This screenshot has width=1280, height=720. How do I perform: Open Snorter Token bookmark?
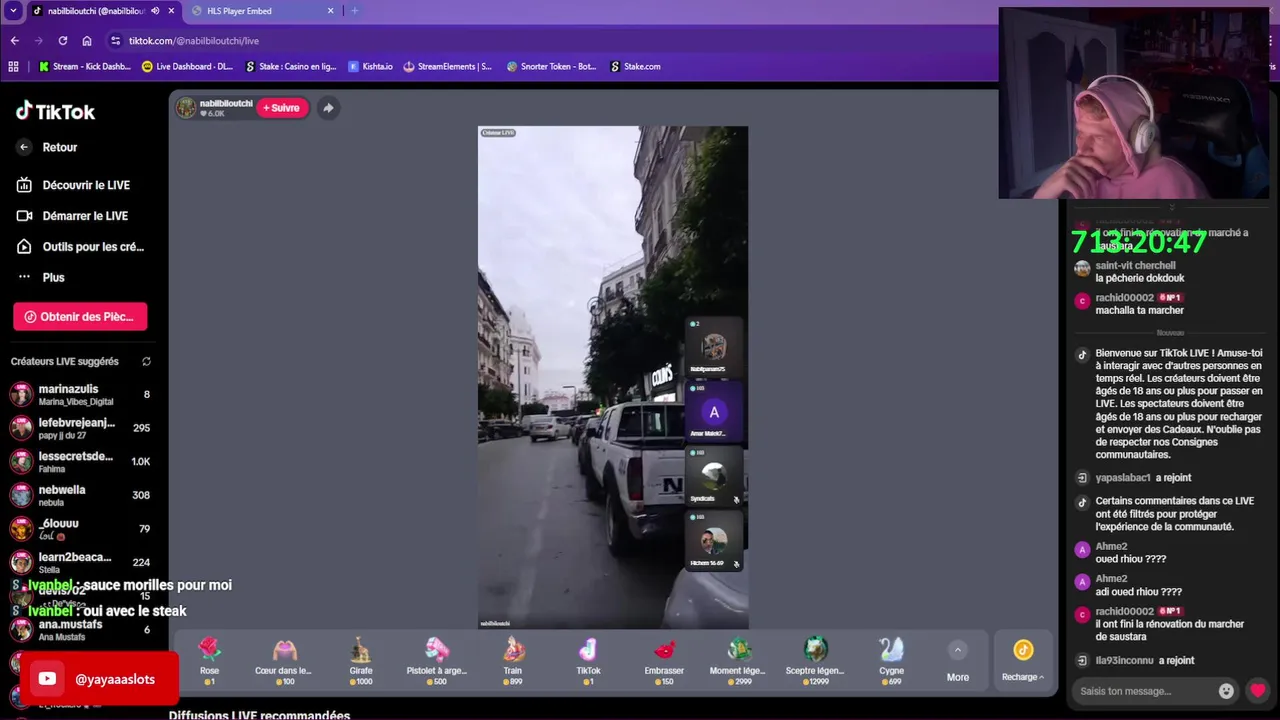tap(552, 67)
